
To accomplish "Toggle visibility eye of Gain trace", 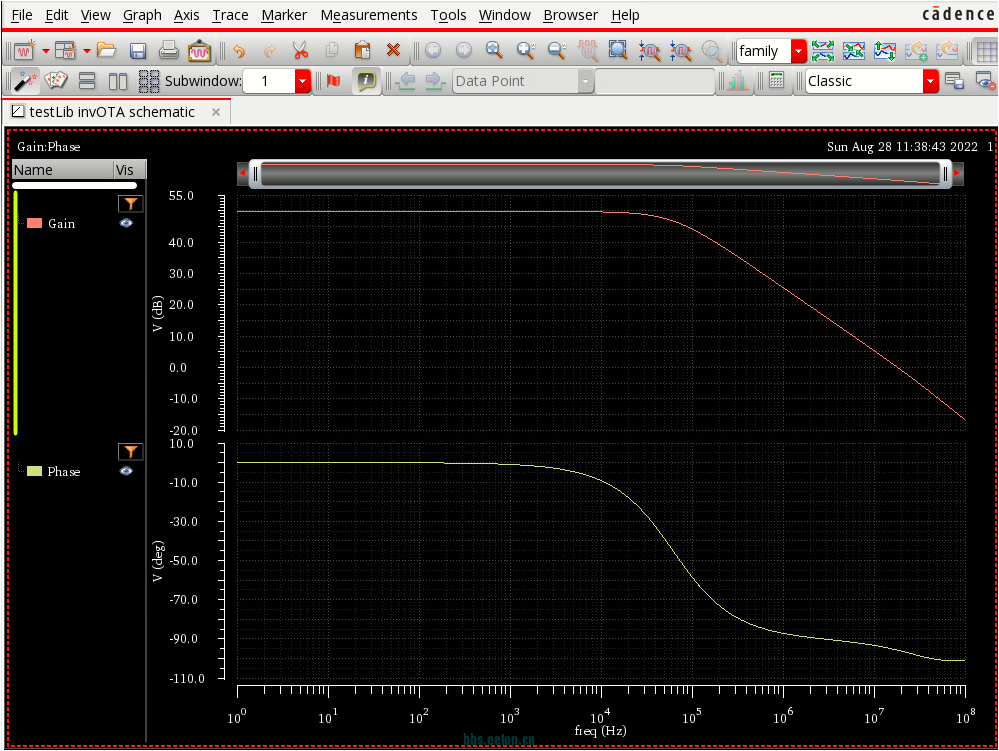I will tap(126, 223).
